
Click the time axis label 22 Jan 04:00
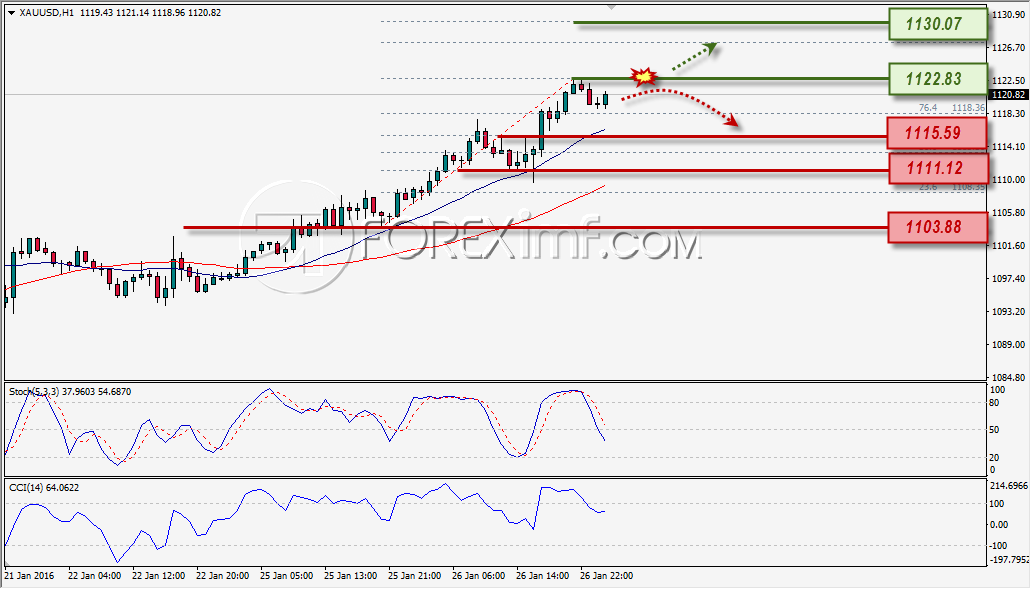pyautogui.click(x=94, y=576)
